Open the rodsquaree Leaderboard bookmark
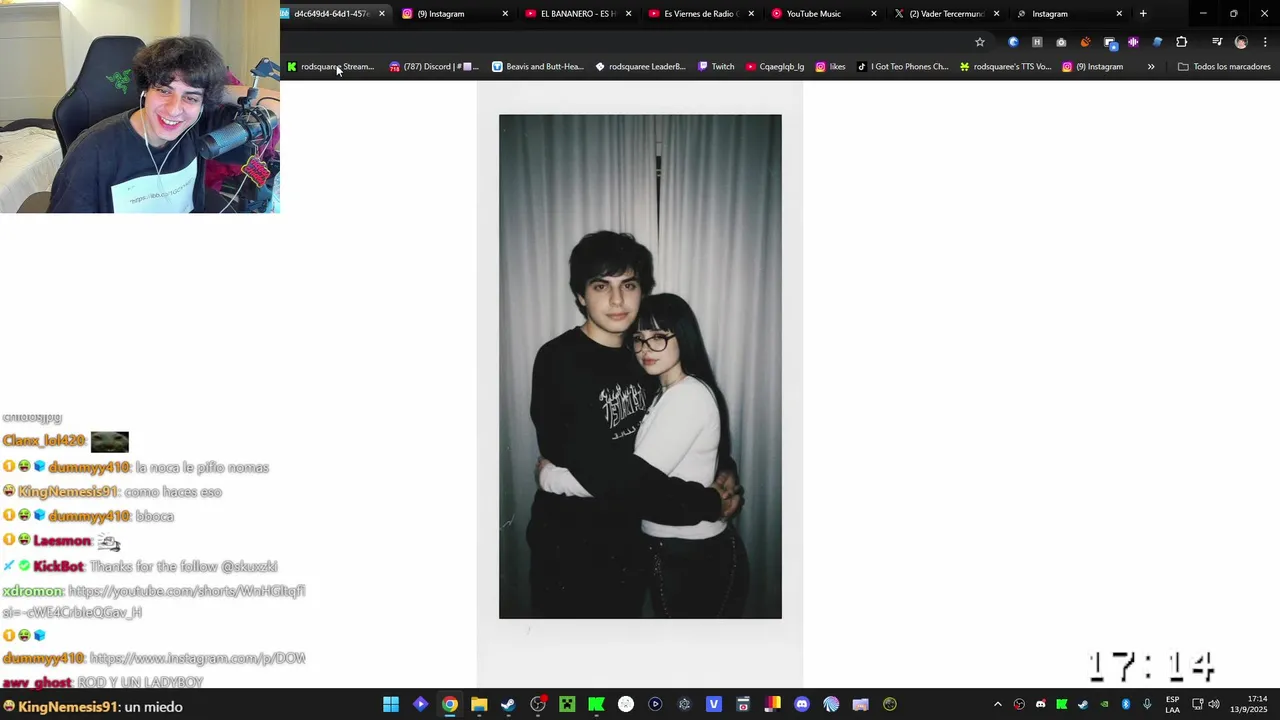This screenshot has width=1280, height=720. 640,67
